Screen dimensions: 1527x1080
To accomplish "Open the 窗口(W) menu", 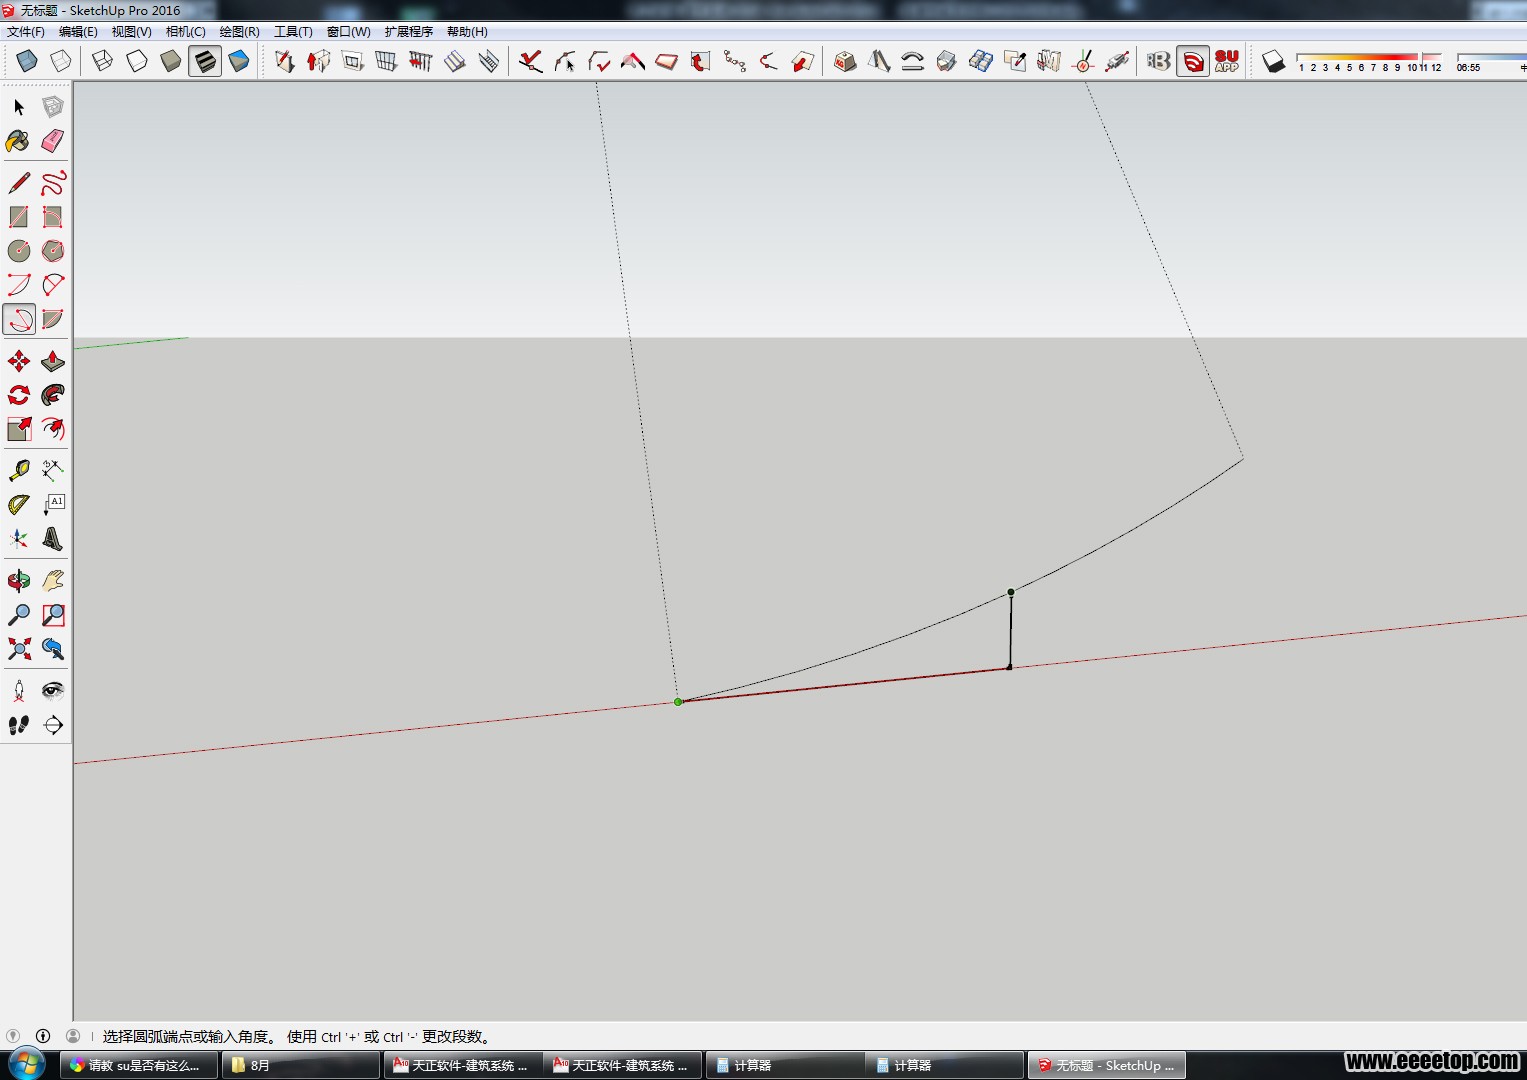I will [349, 32].
